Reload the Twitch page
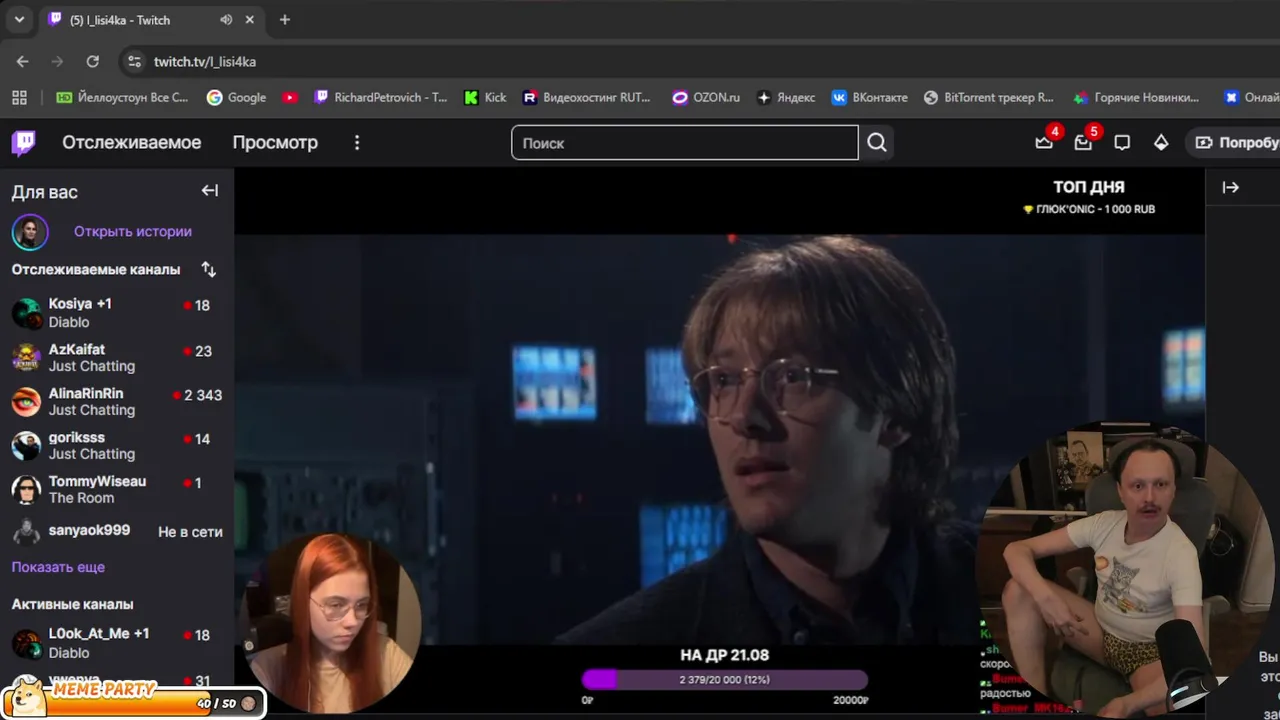The width and height of the screenshot is (1280, 720). tap(92, 61)
